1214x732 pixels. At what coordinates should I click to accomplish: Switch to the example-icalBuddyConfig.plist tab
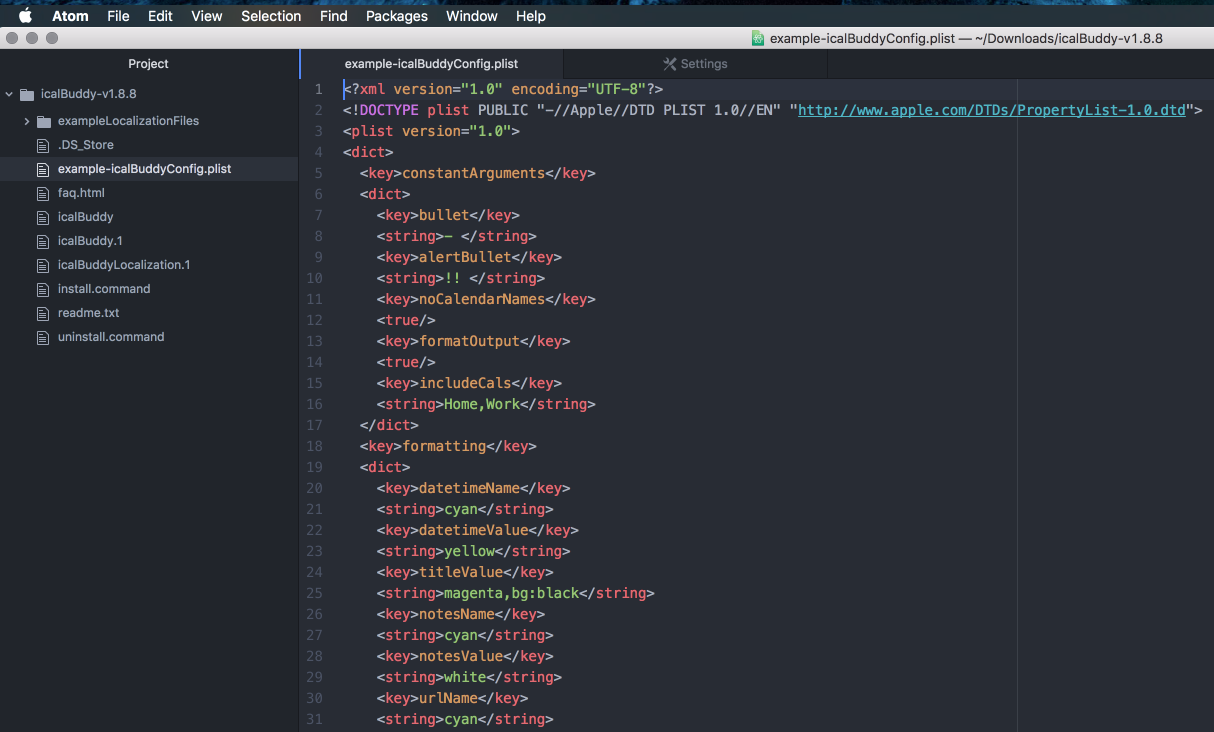coord(432,63)
